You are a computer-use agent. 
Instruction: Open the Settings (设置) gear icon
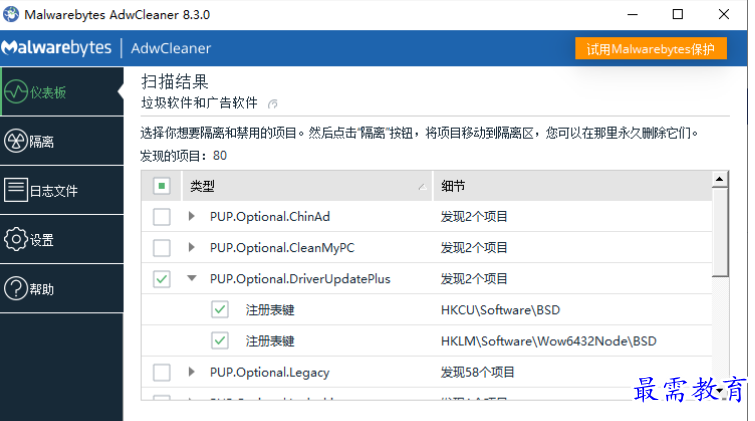point(16,239)
